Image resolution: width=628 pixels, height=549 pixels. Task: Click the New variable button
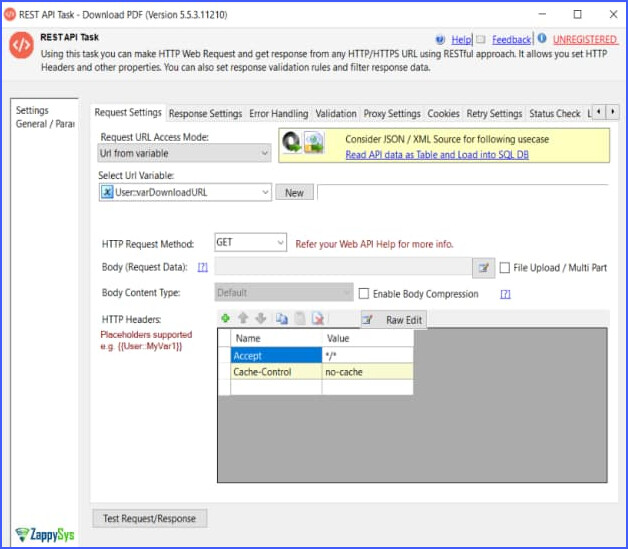(294, 193)
